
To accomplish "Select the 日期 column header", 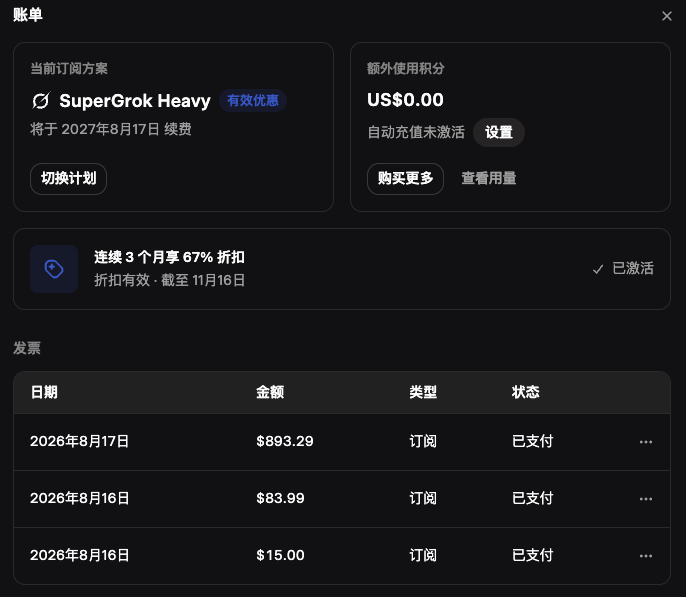I will click(x=44, y=392).
